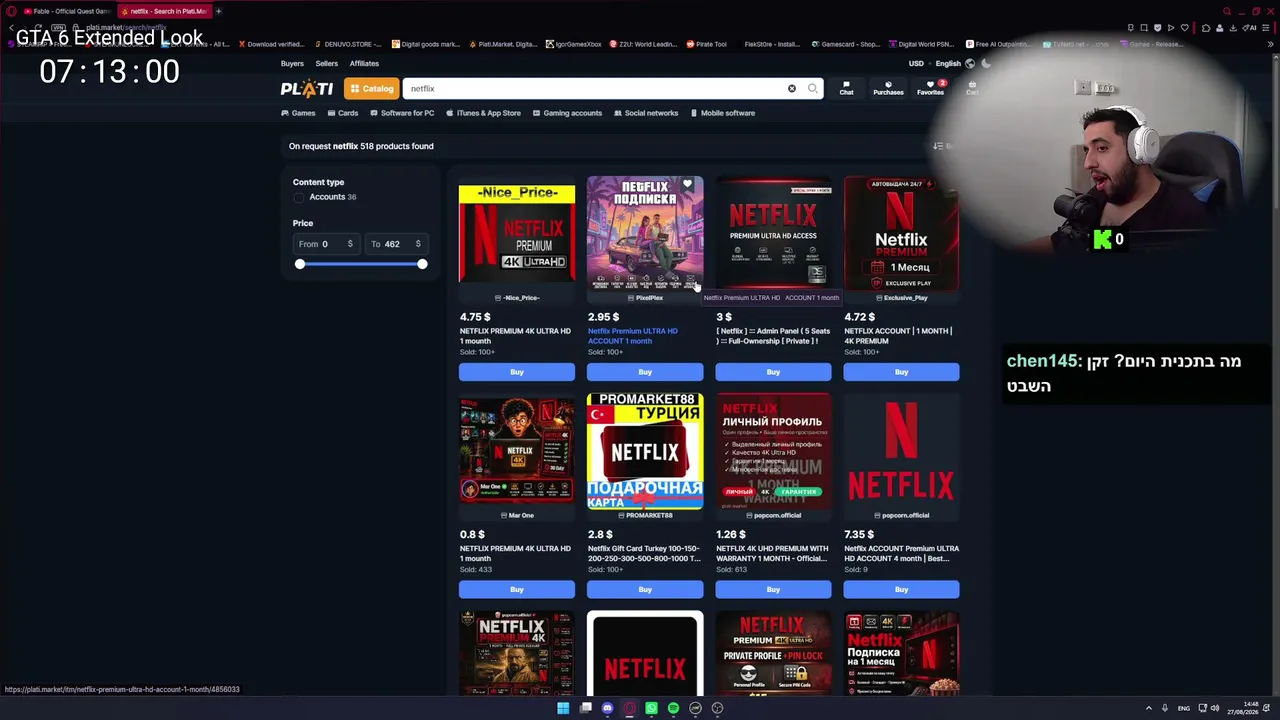Click the globe language icon
This screenshot has width=1280, height=720.
pos(970,64)
